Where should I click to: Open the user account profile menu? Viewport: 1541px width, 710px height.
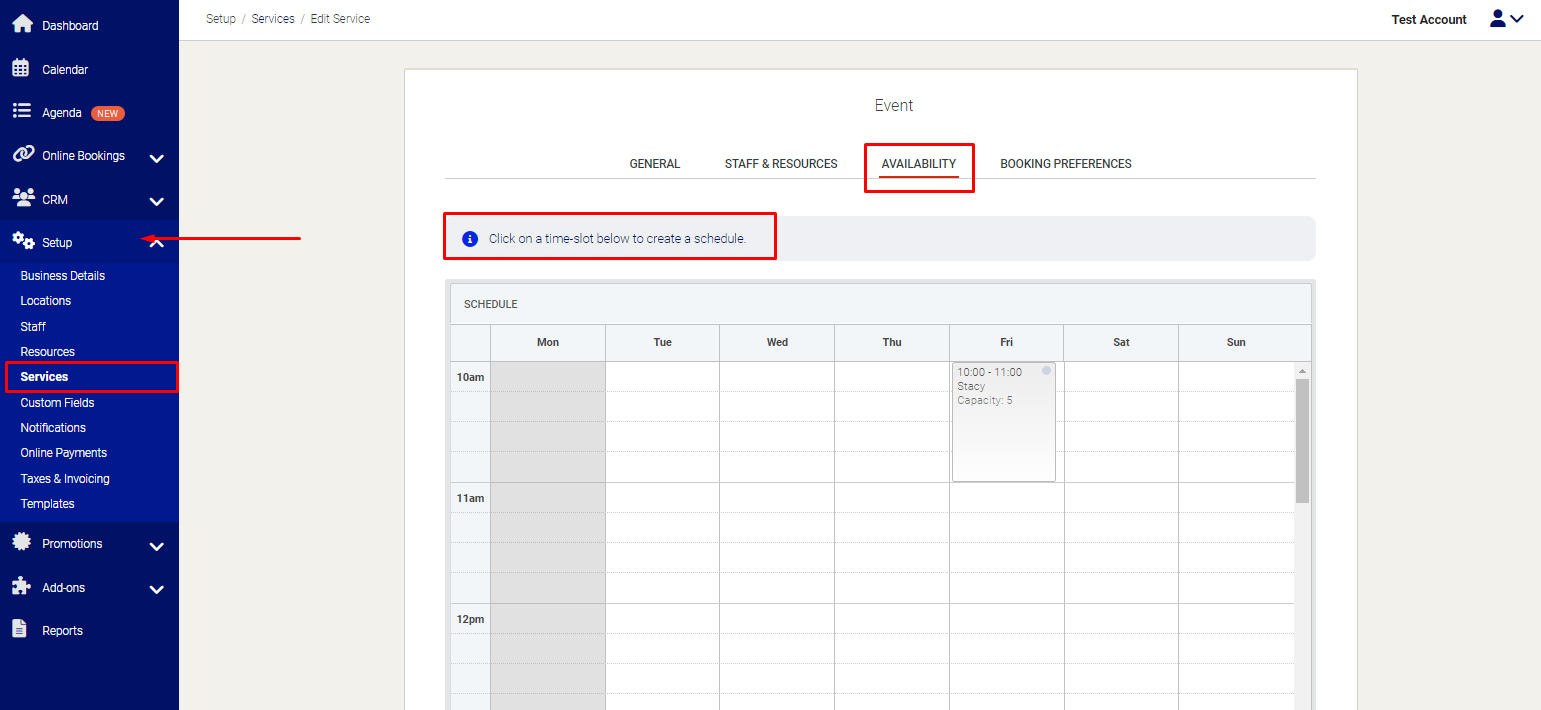tap(1506, 19)
